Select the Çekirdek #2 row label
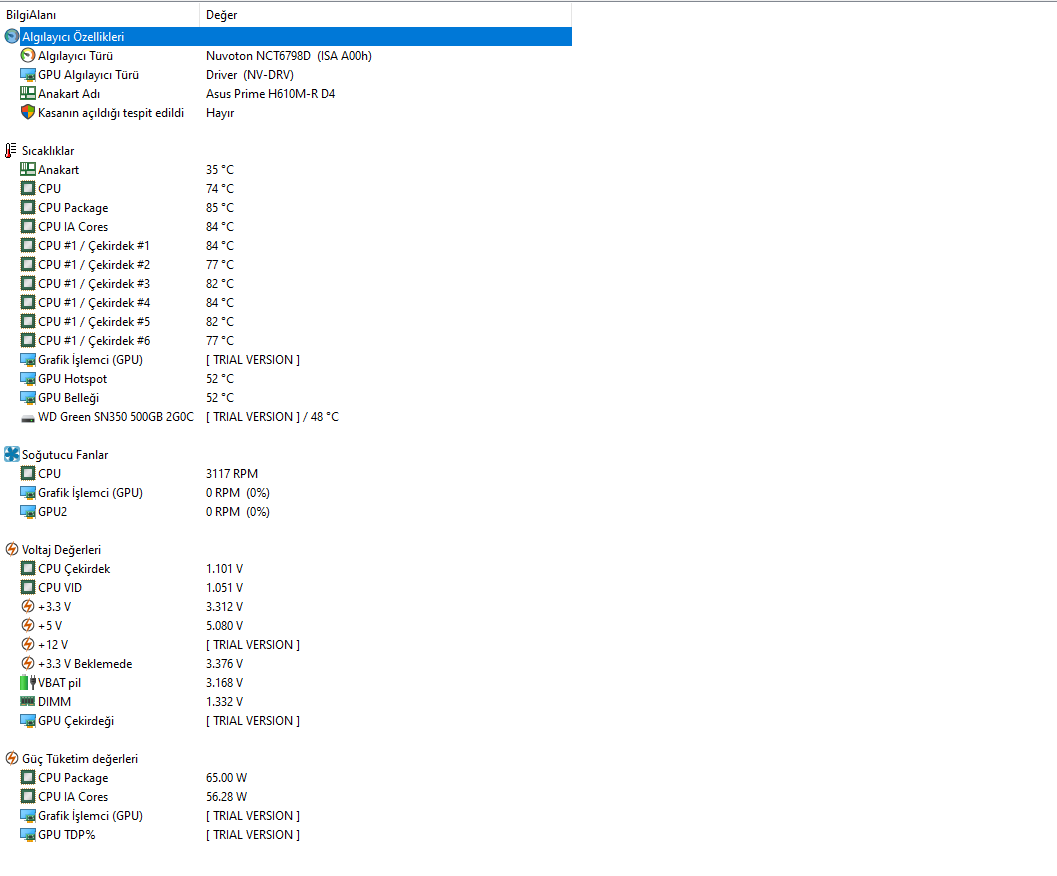Screen dimensions: 1057x876 coord(94,264)
